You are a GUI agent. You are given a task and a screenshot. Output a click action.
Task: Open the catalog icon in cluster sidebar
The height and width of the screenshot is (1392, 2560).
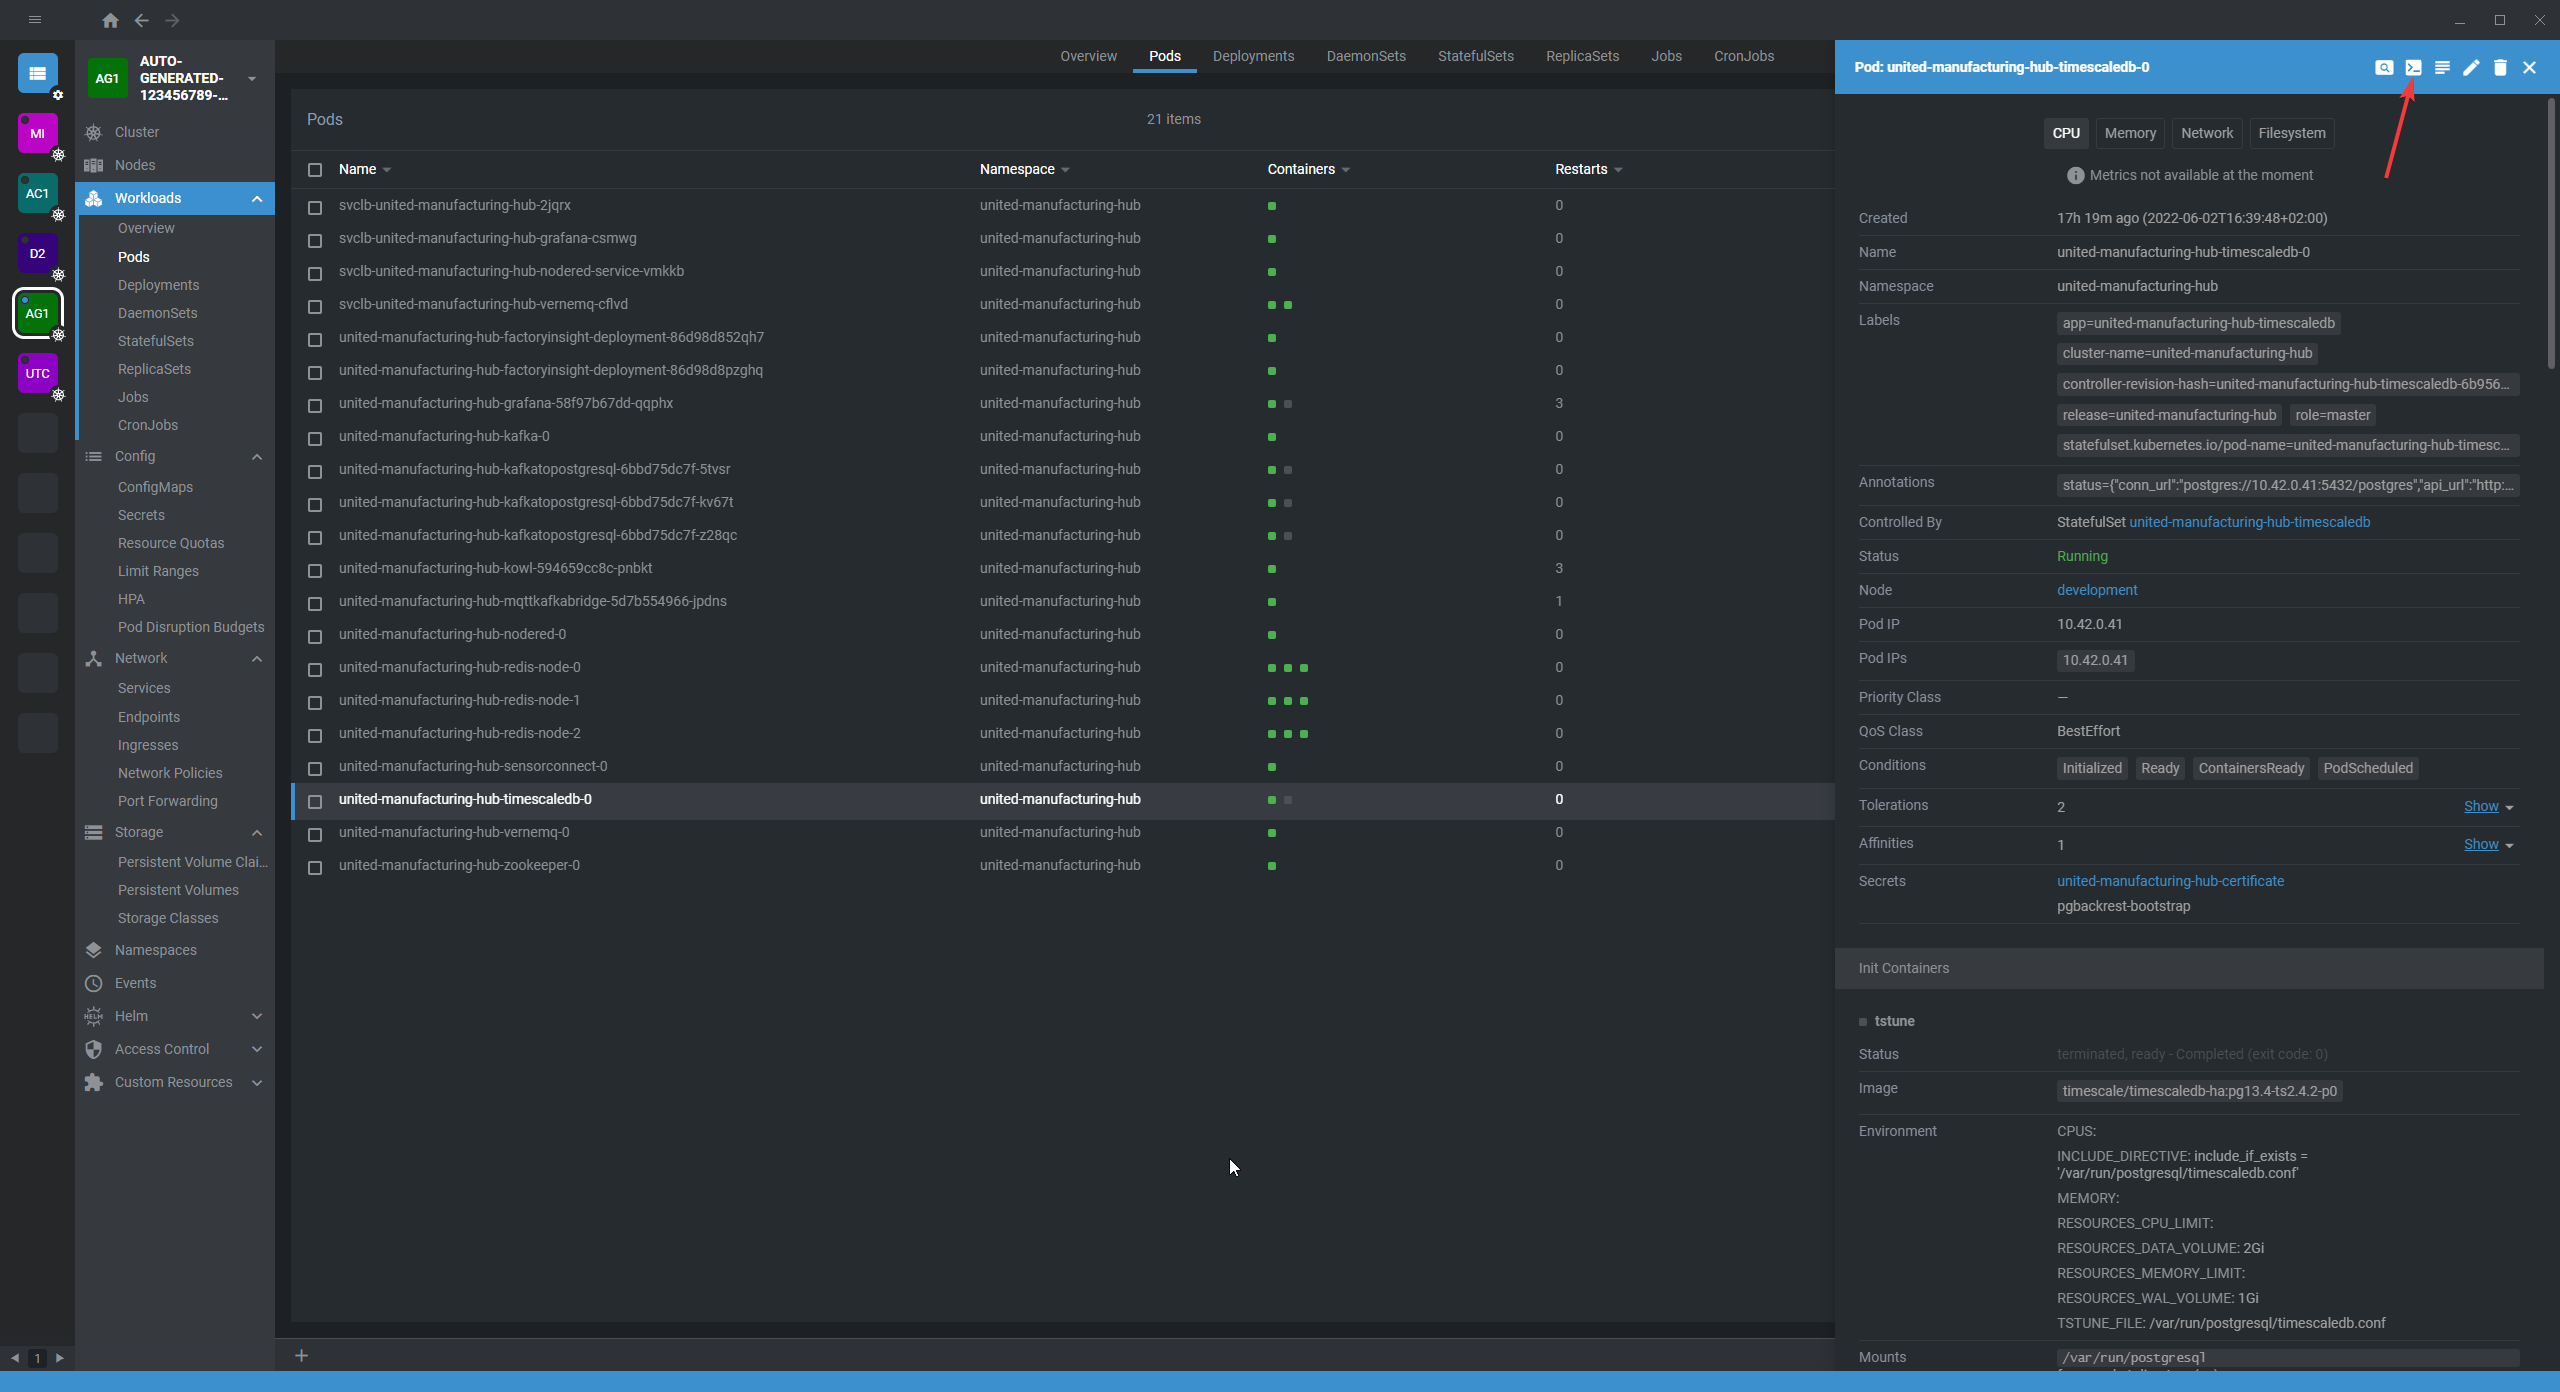click(37, 73)
